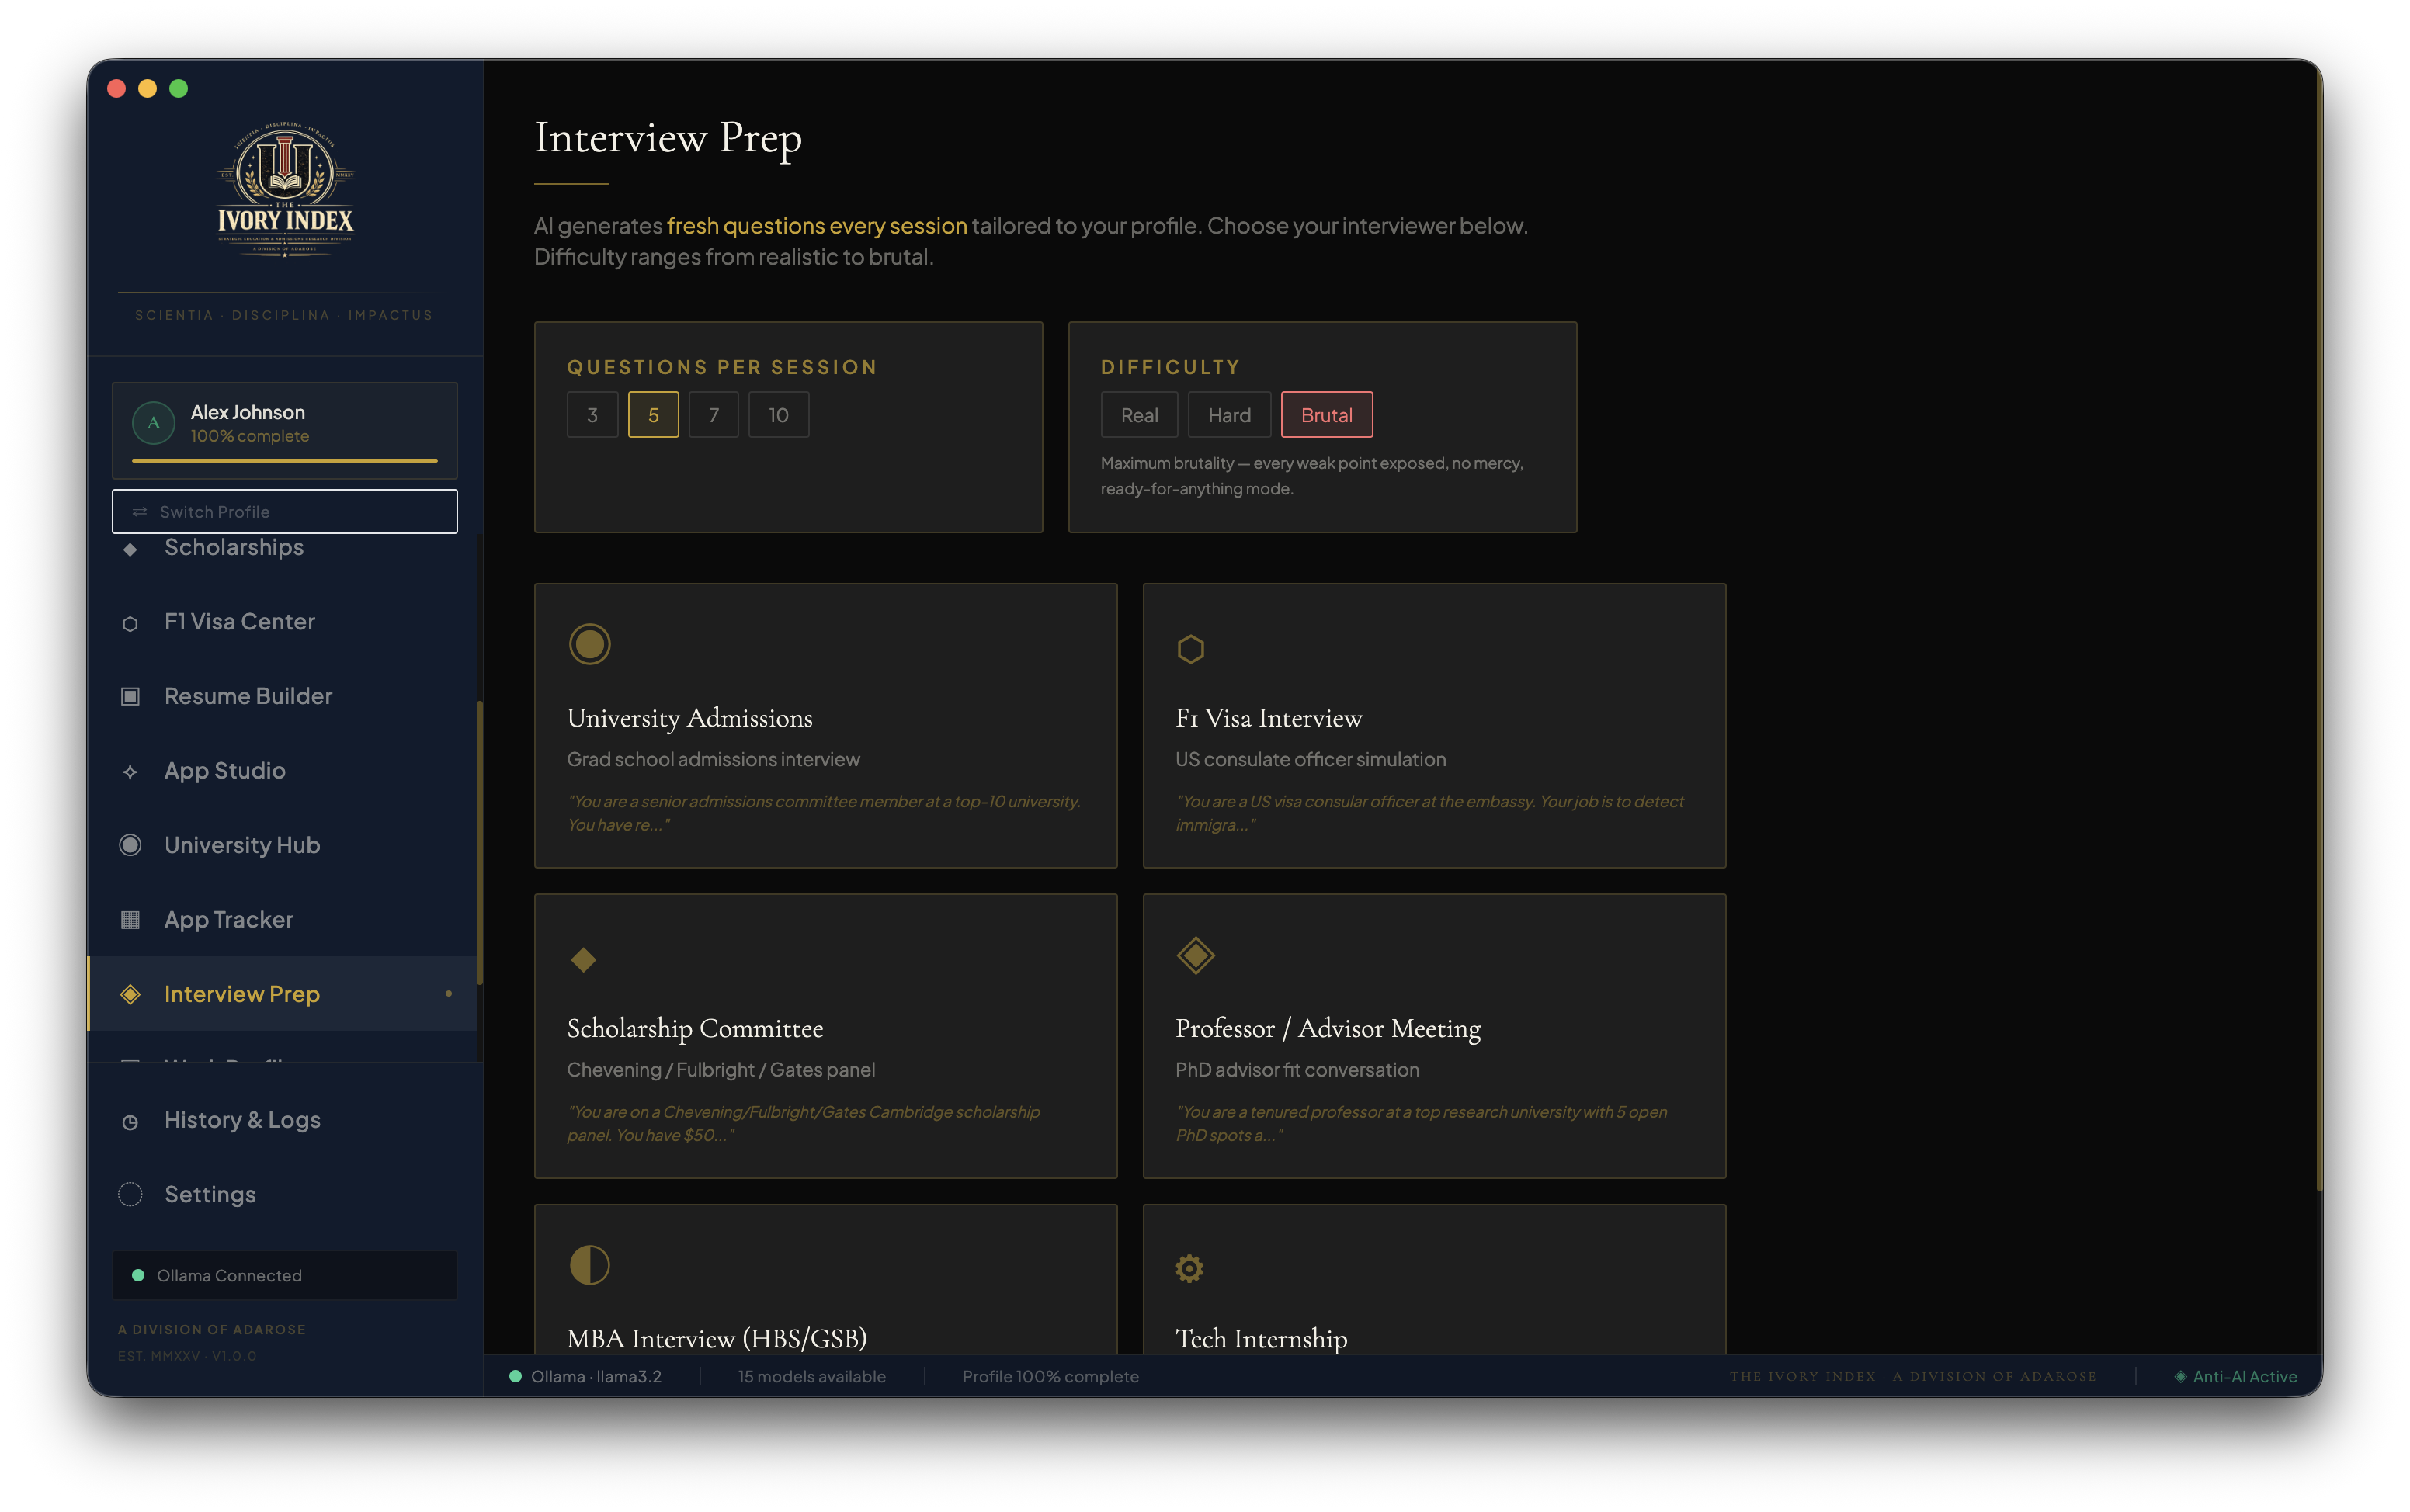Click 'fresh questions every session' highlighted text
The width and height of the screenshot is (2410, 1512).
817,226
